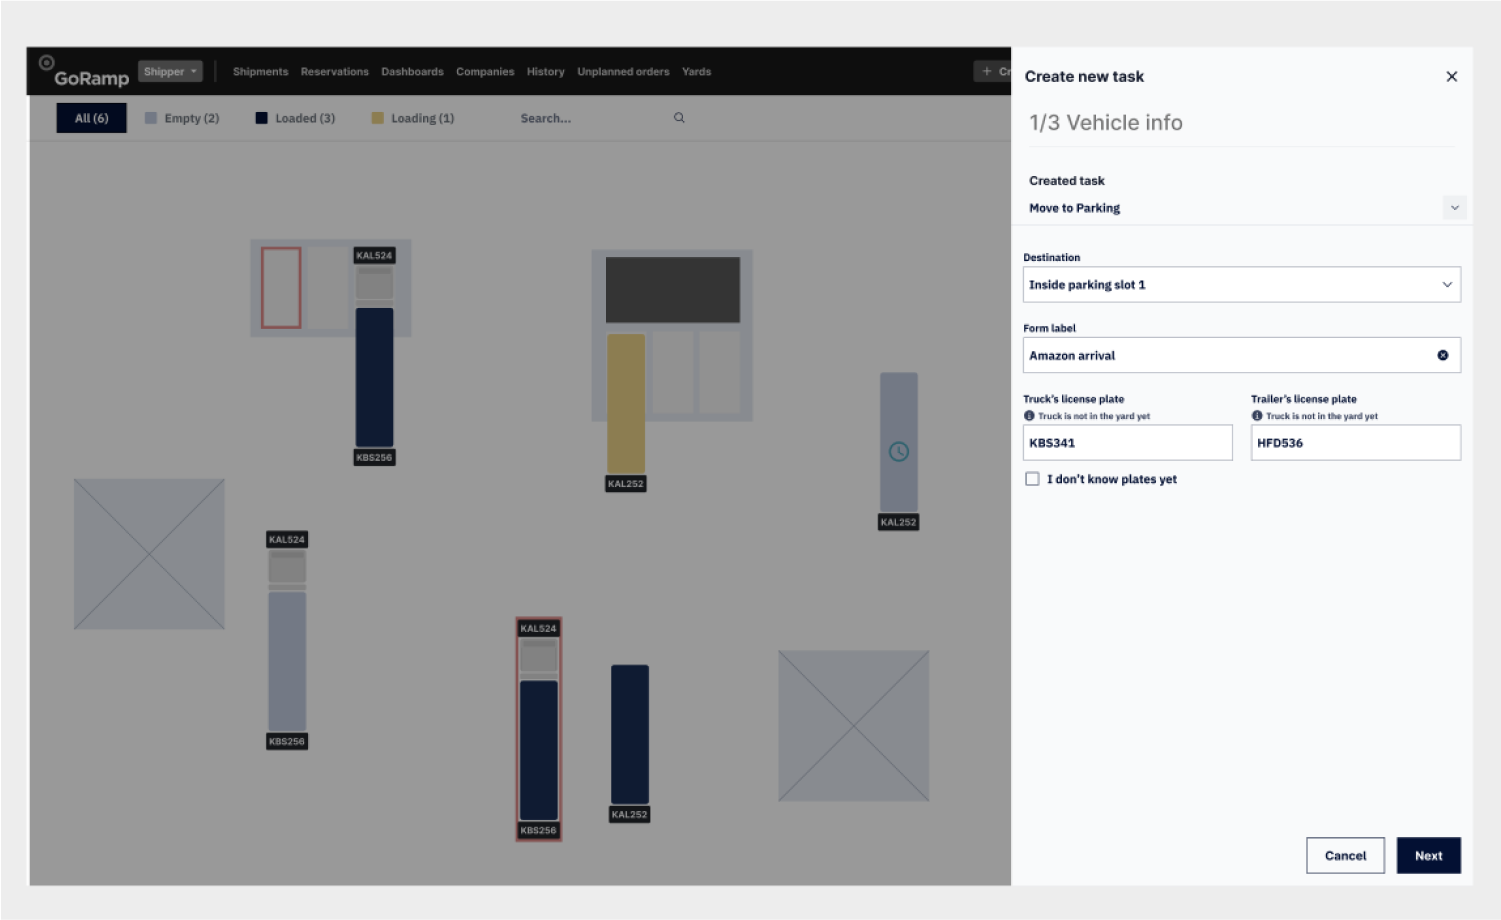The image size is (1501, 920).
Task: Open the Shipper role dropdown
Action: pos(170,71)
